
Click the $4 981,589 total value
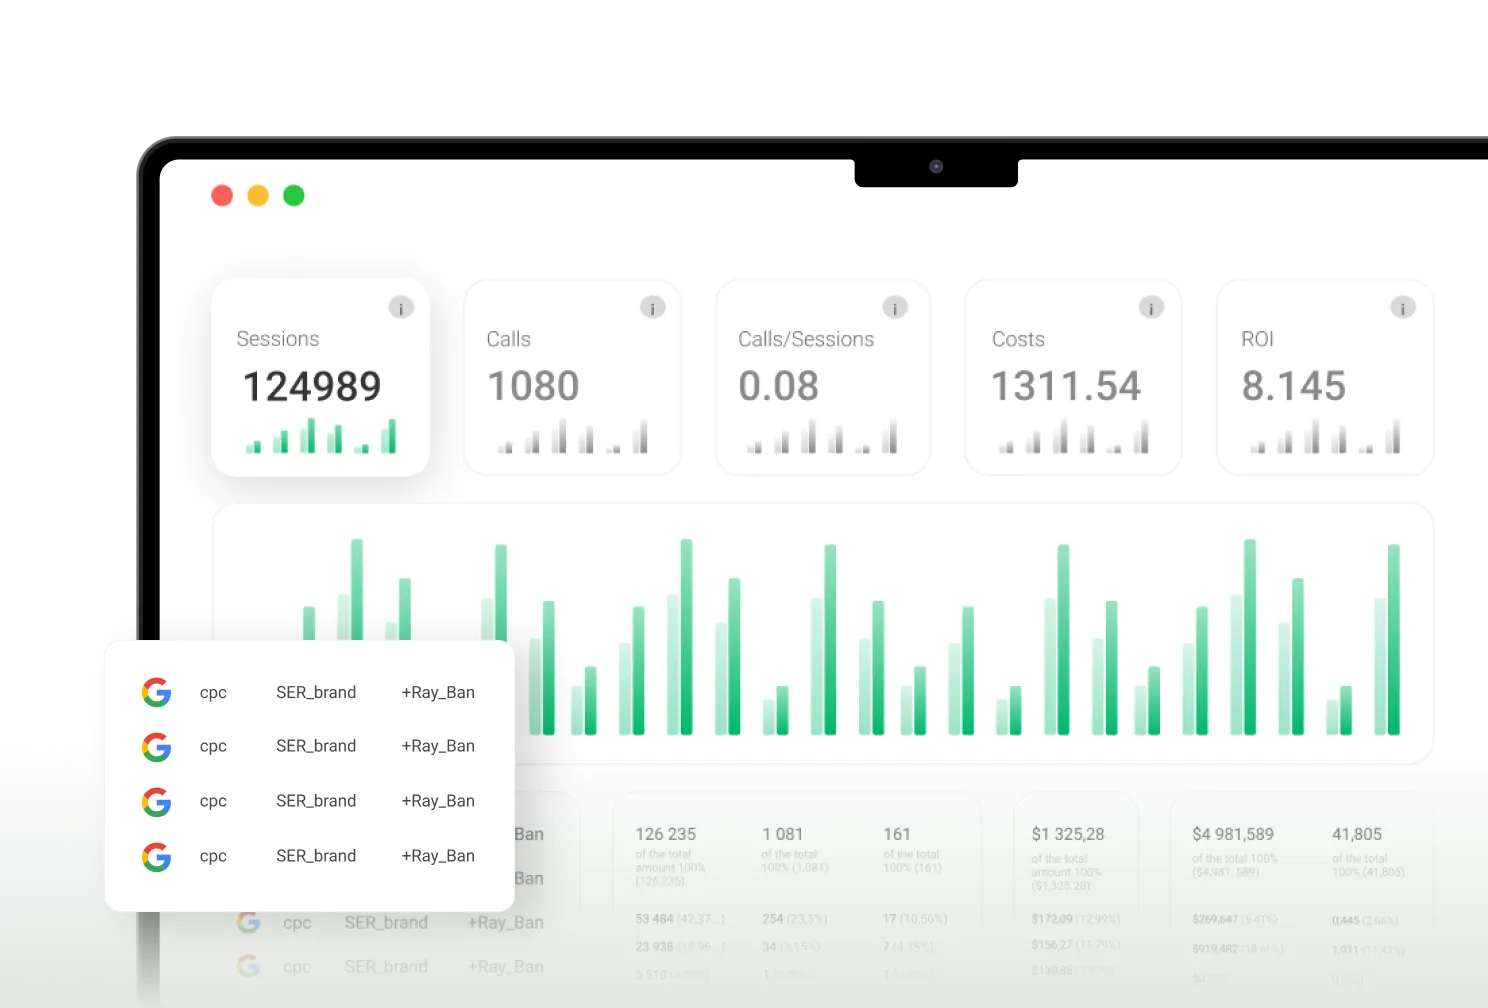pos(1232,833)
